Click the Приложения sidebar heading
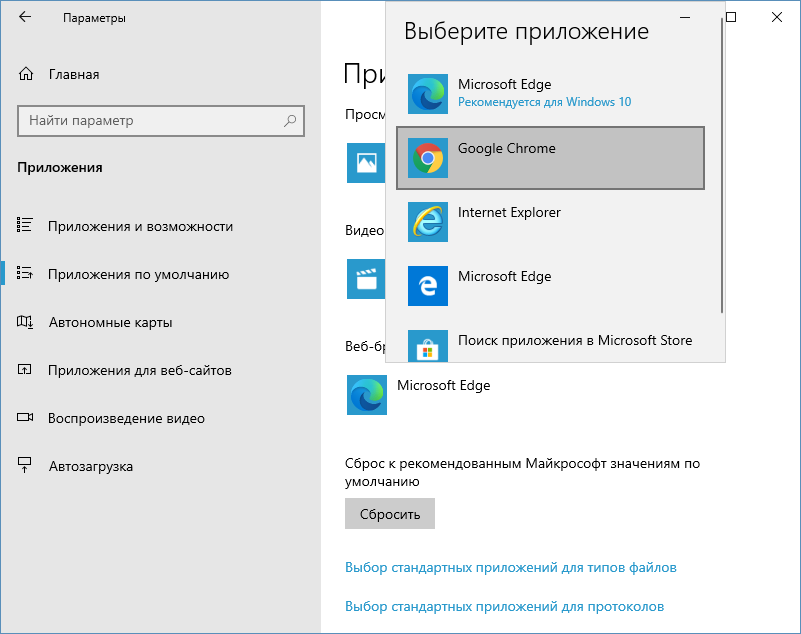The image size is (801, 634). [x=60, y=168]
